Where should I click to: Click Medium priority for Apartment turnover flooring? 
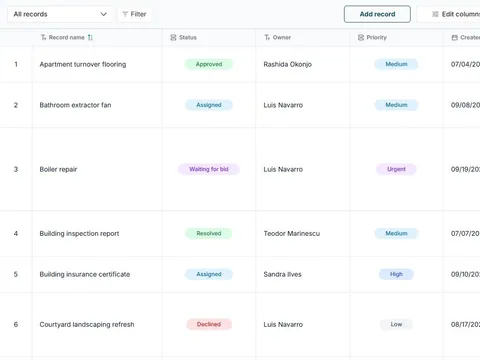point(396,64)
